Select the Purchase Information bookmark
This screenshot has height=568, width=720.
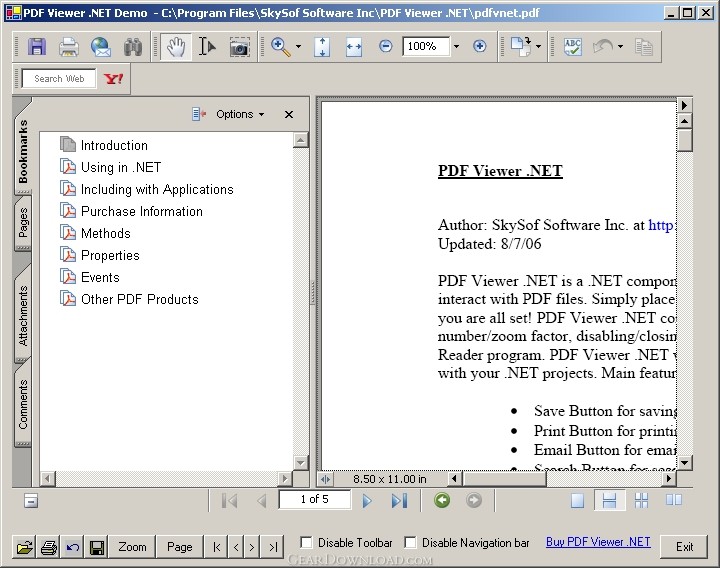(x=141, y=211)
